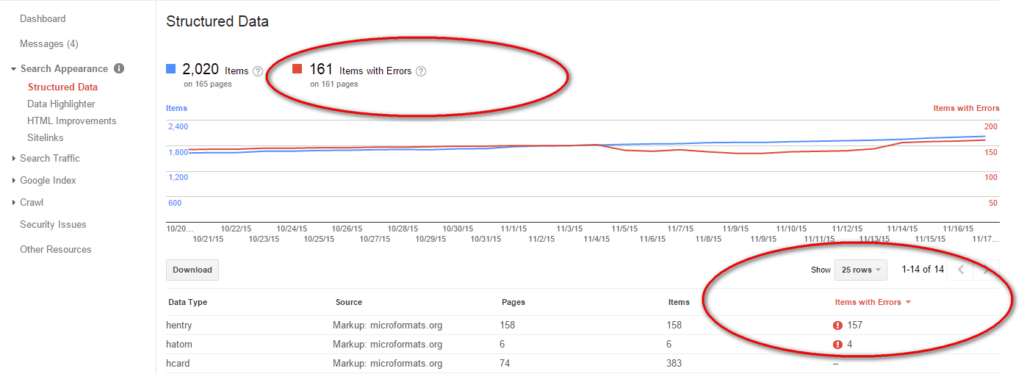Click error icon beside 4
This screenshot has height=374, width=1024.
point(838,344)
